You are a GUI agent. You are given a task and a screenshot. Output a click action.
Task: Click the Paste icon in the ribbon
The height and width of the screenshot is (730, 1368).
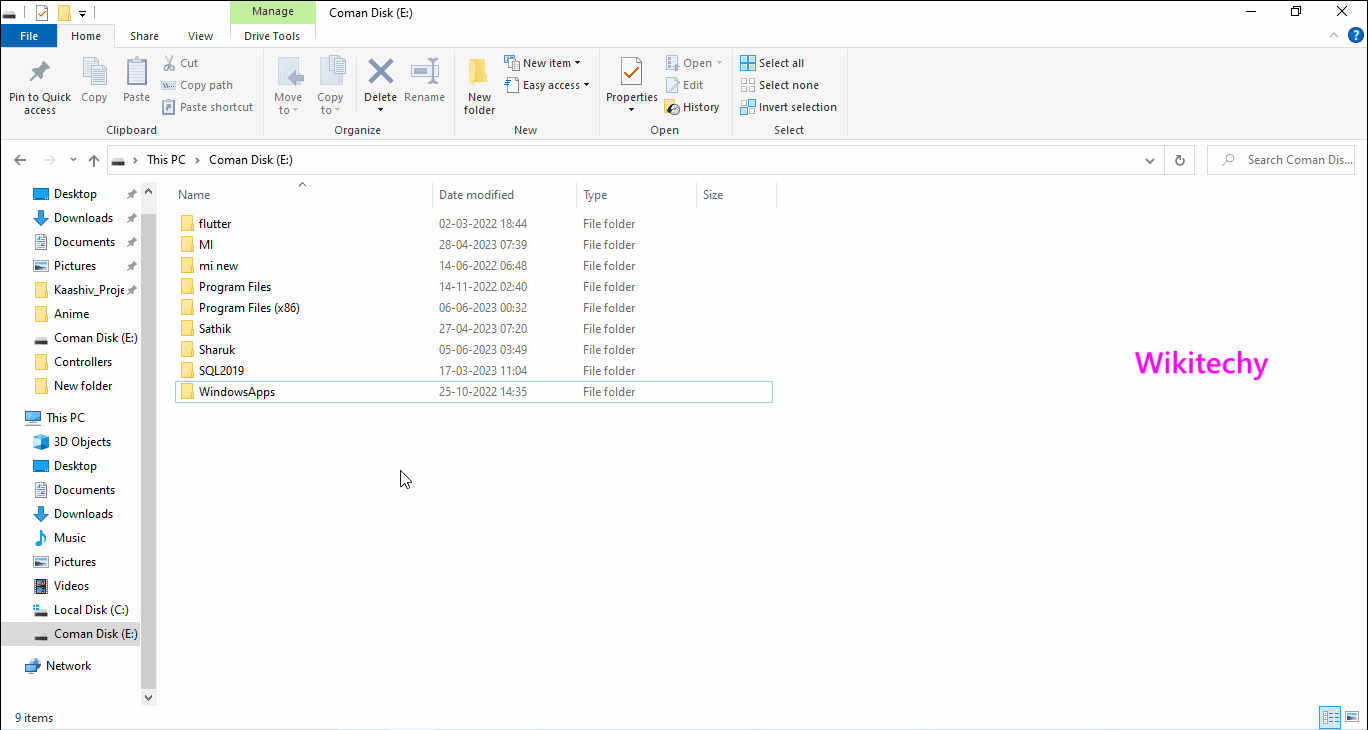click(135, 80)
